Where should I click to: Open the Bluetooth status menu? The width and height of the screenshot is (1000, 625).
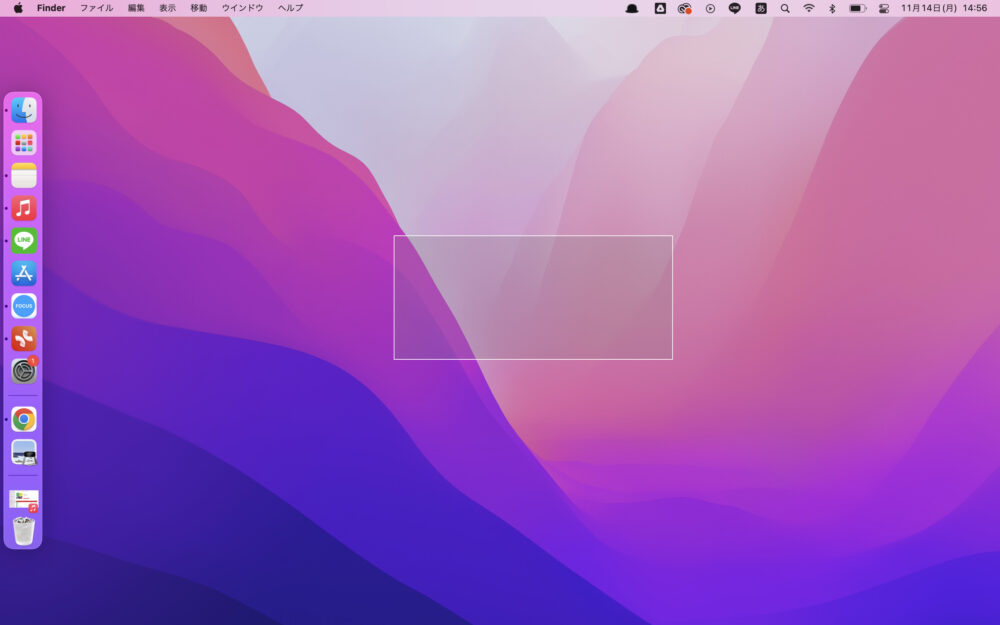click(832, 8)
